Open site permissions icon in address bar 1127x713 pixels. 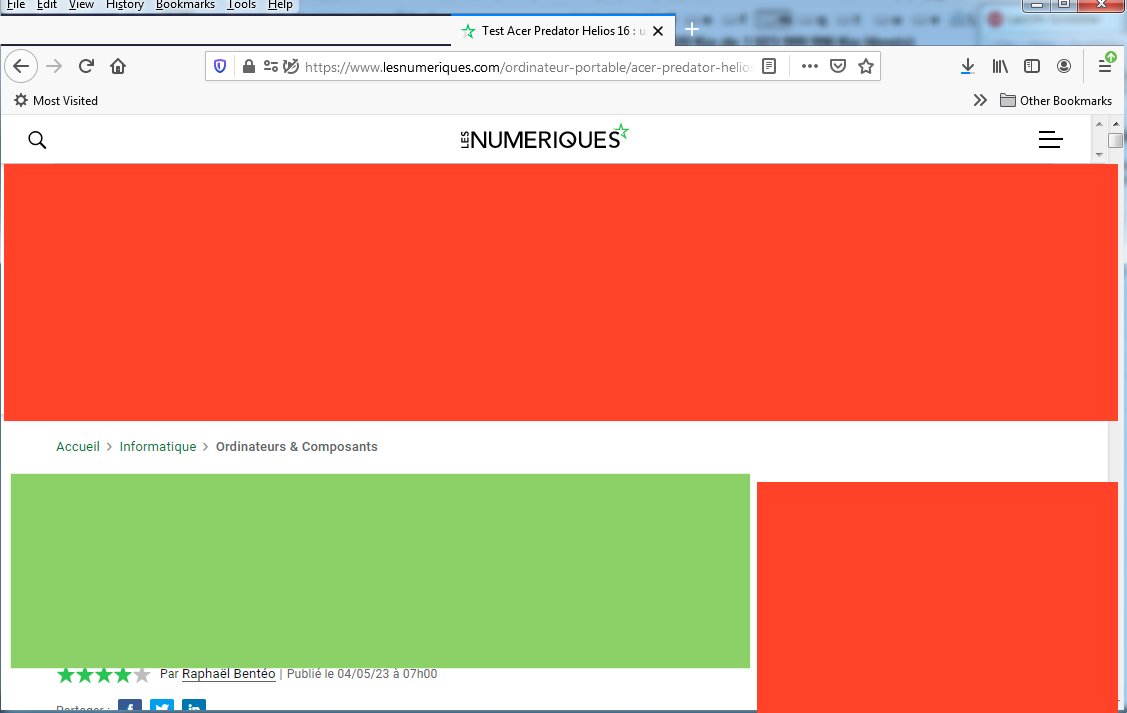270,67
